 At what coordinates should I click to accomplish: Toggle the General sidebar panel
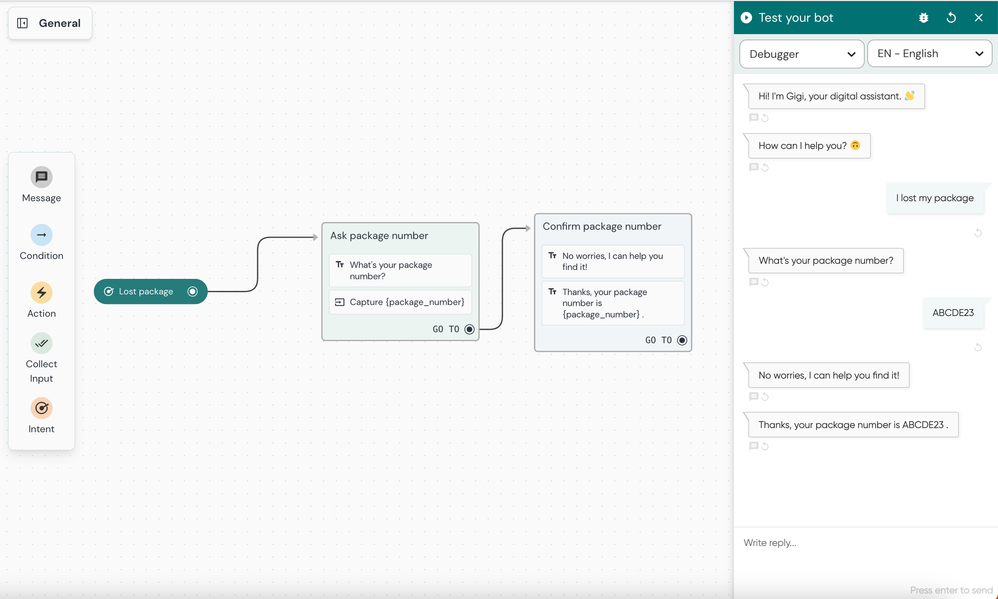click(22, 23)
